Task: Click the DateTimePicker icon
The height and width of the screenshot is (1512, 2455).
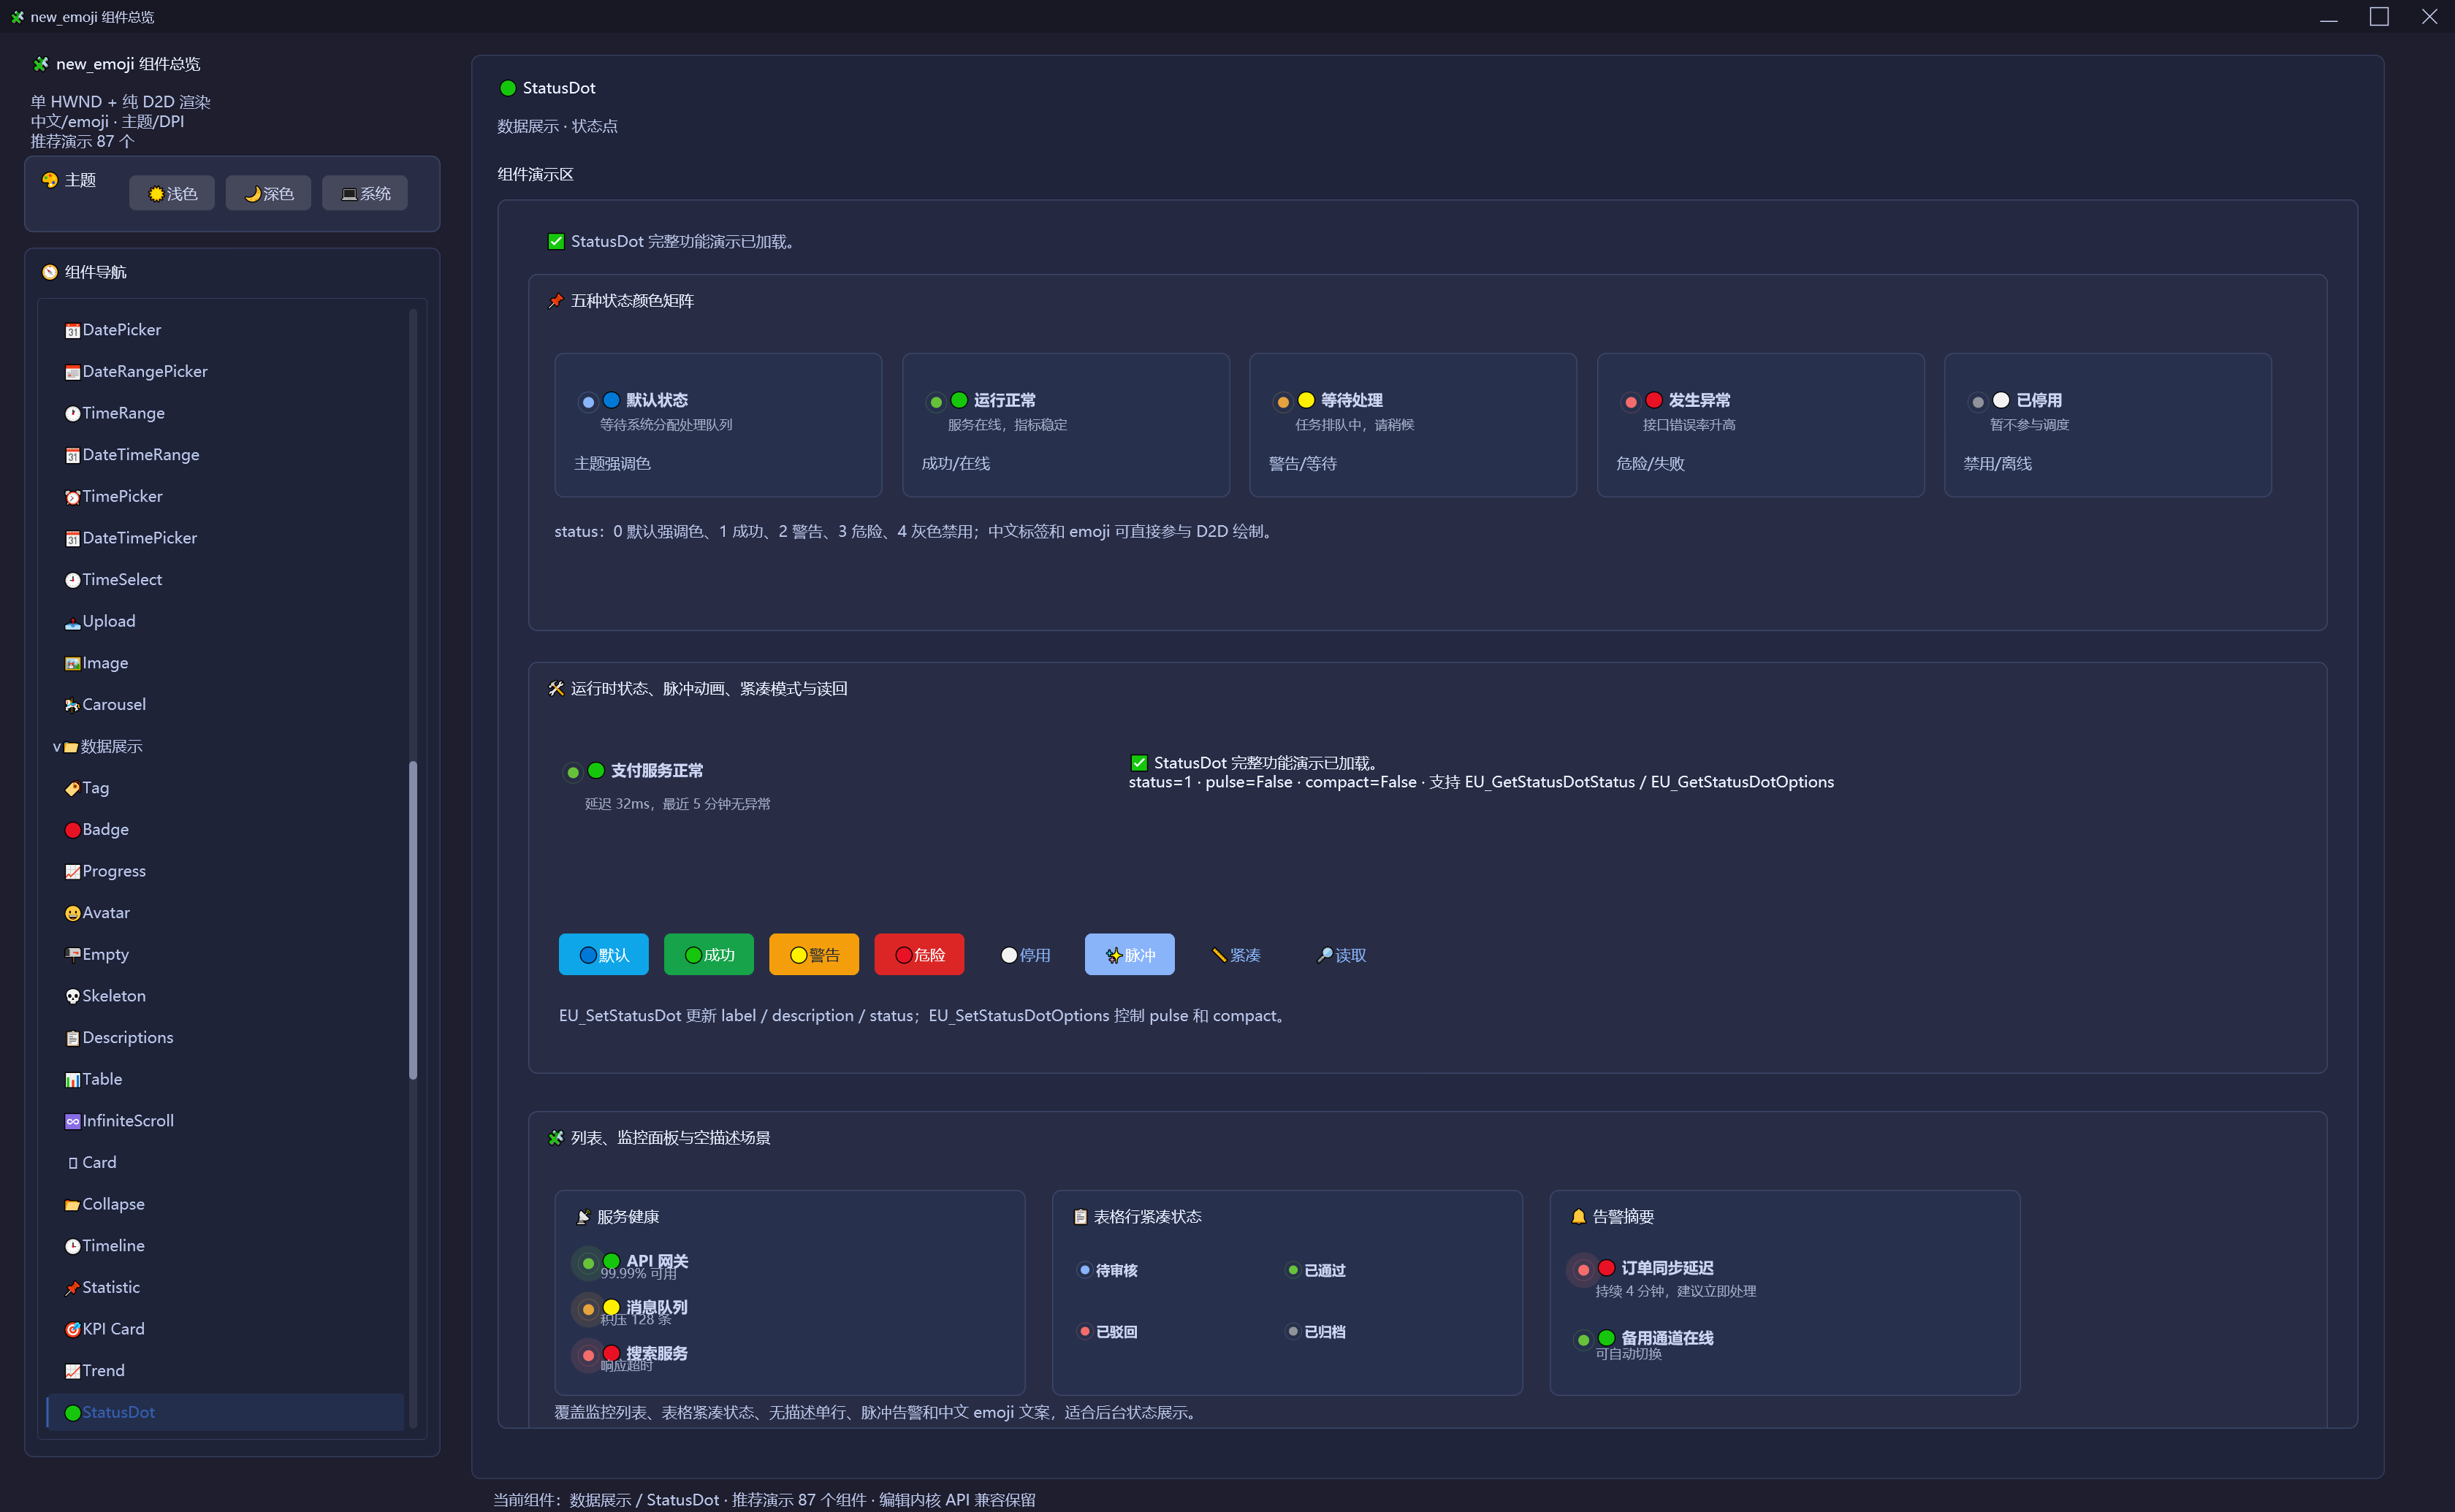Action: point(72,539)
